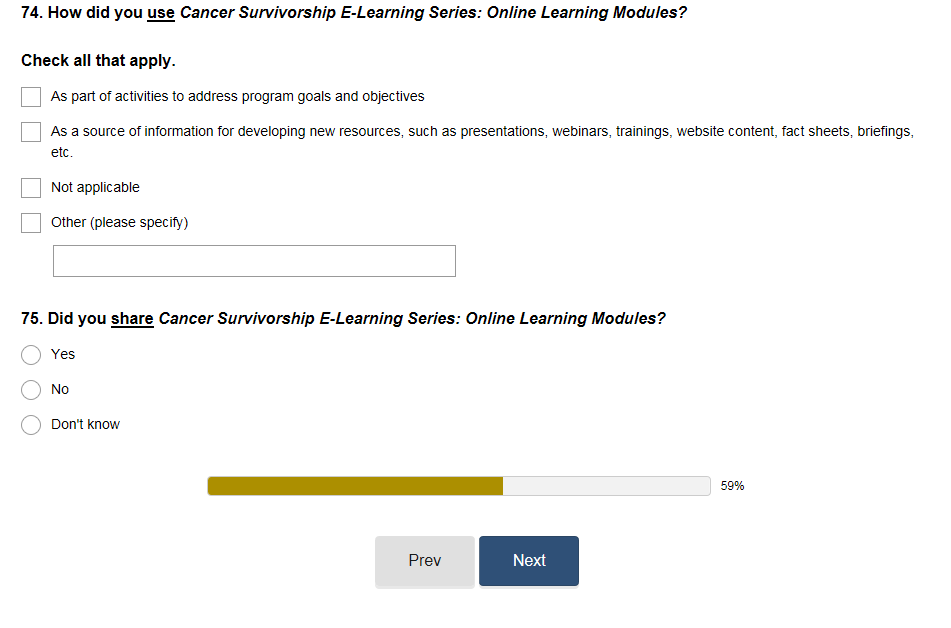The width and height of the screenshot is (951, 628).
Task: Select the Yes radio button
Action: (31, 355)
